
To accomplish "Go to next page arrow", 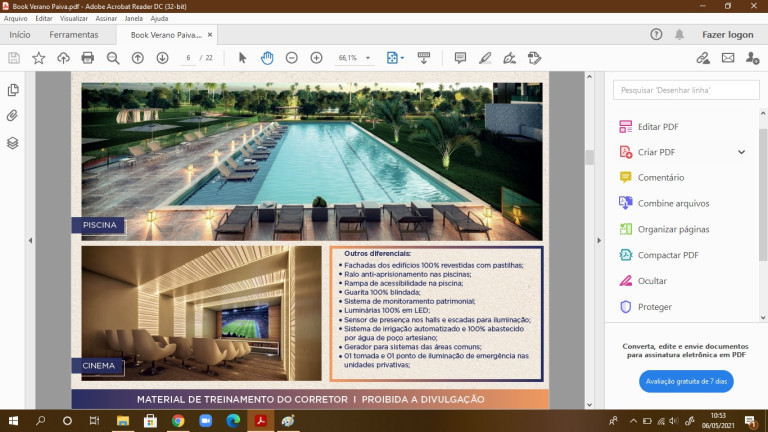I will [162, 58].
